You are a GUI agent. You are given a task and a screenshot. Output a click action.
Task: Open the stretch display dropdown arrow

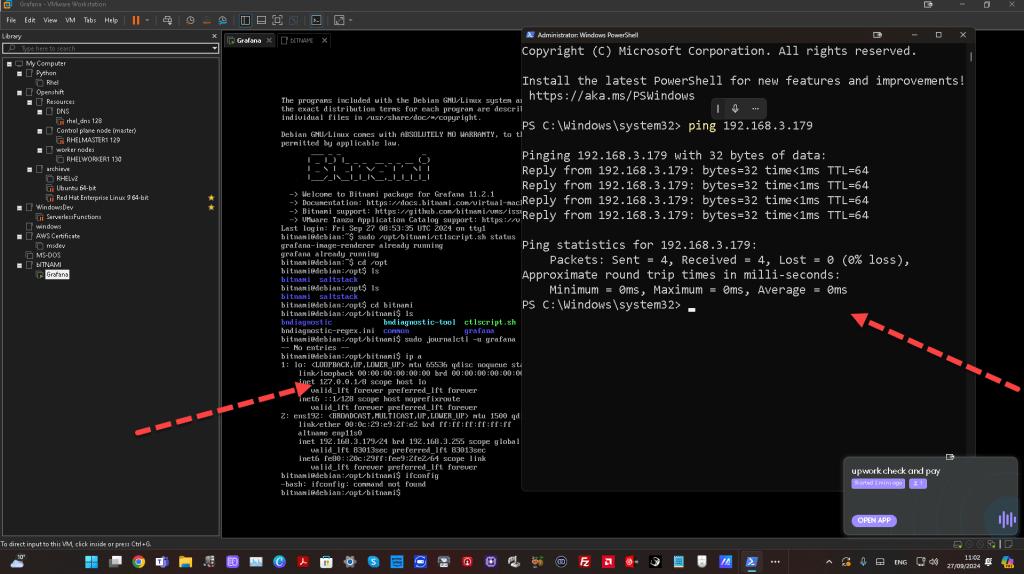(x=351, y=20)
